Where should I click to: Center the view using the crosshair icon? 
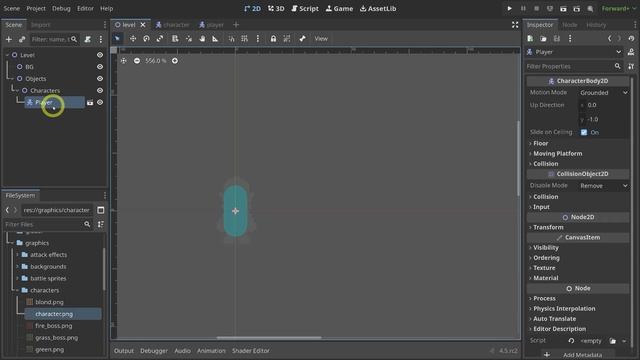tap(124, 61)
